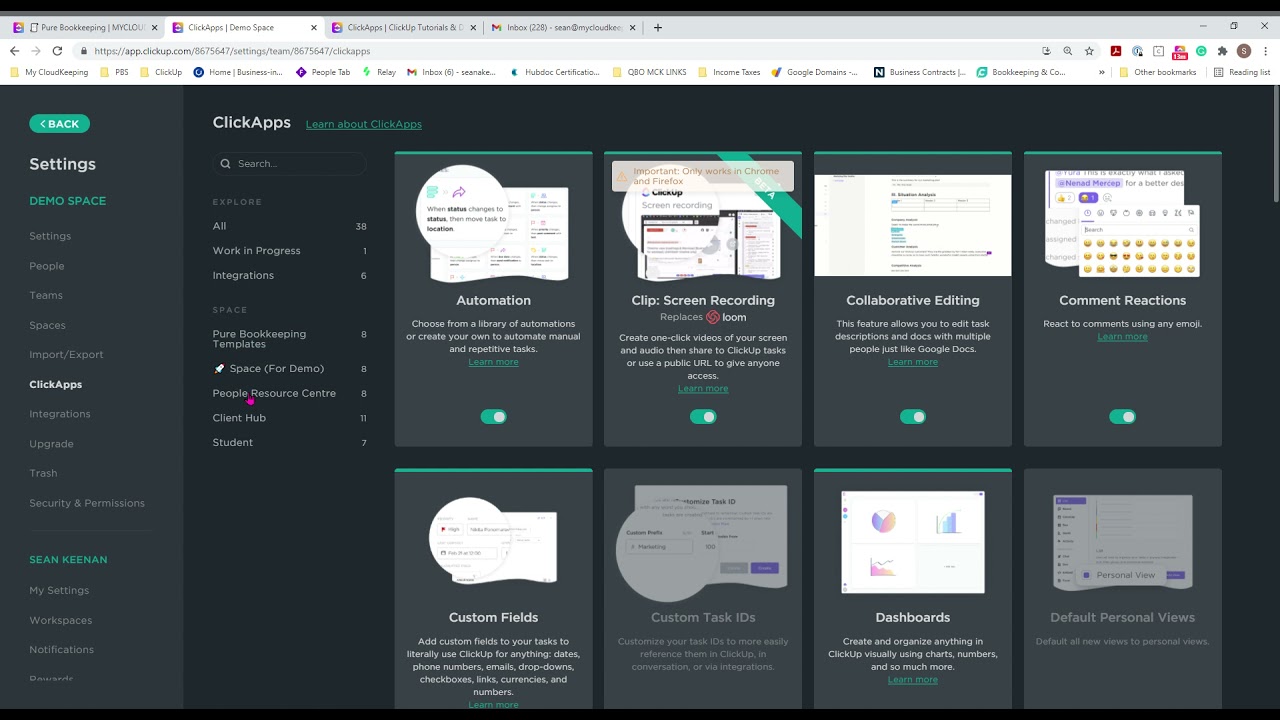Open Comment Reactions Learn more link

pyautogui.click(x=1122, y=337)
